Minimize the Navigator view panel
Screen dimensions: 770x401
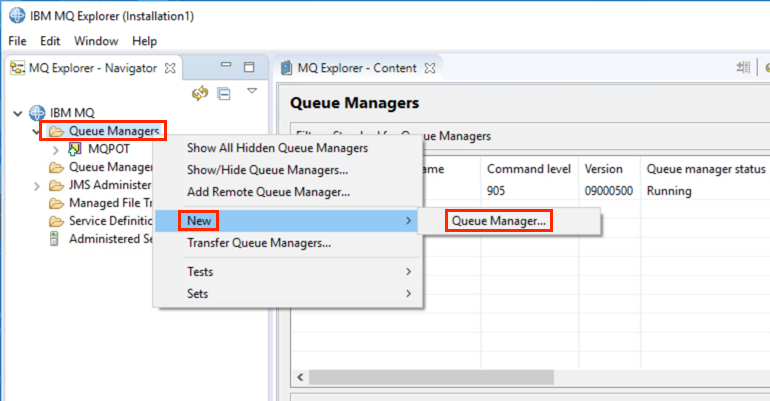[226, 65]
